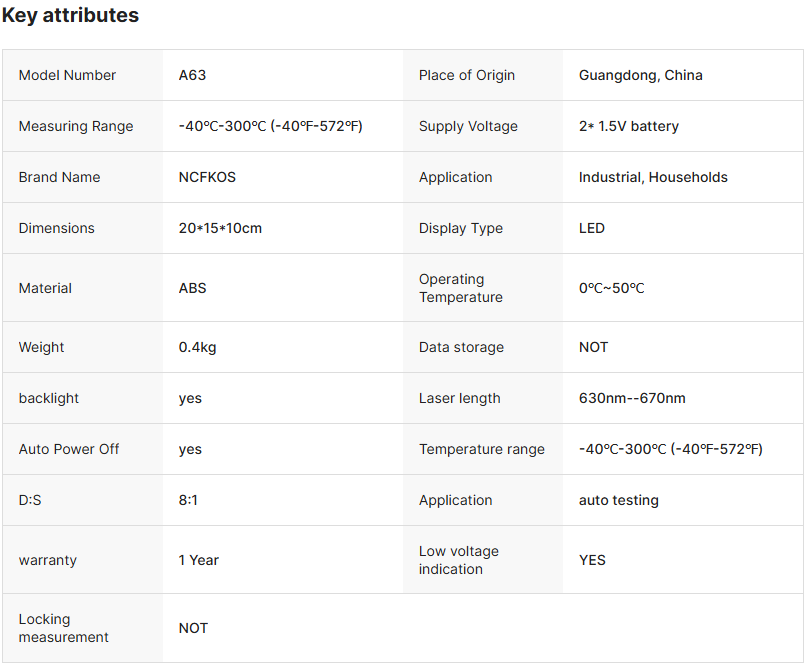Select laser length value 630nm--670nm
804x663 pixels.
click(632, 398)
